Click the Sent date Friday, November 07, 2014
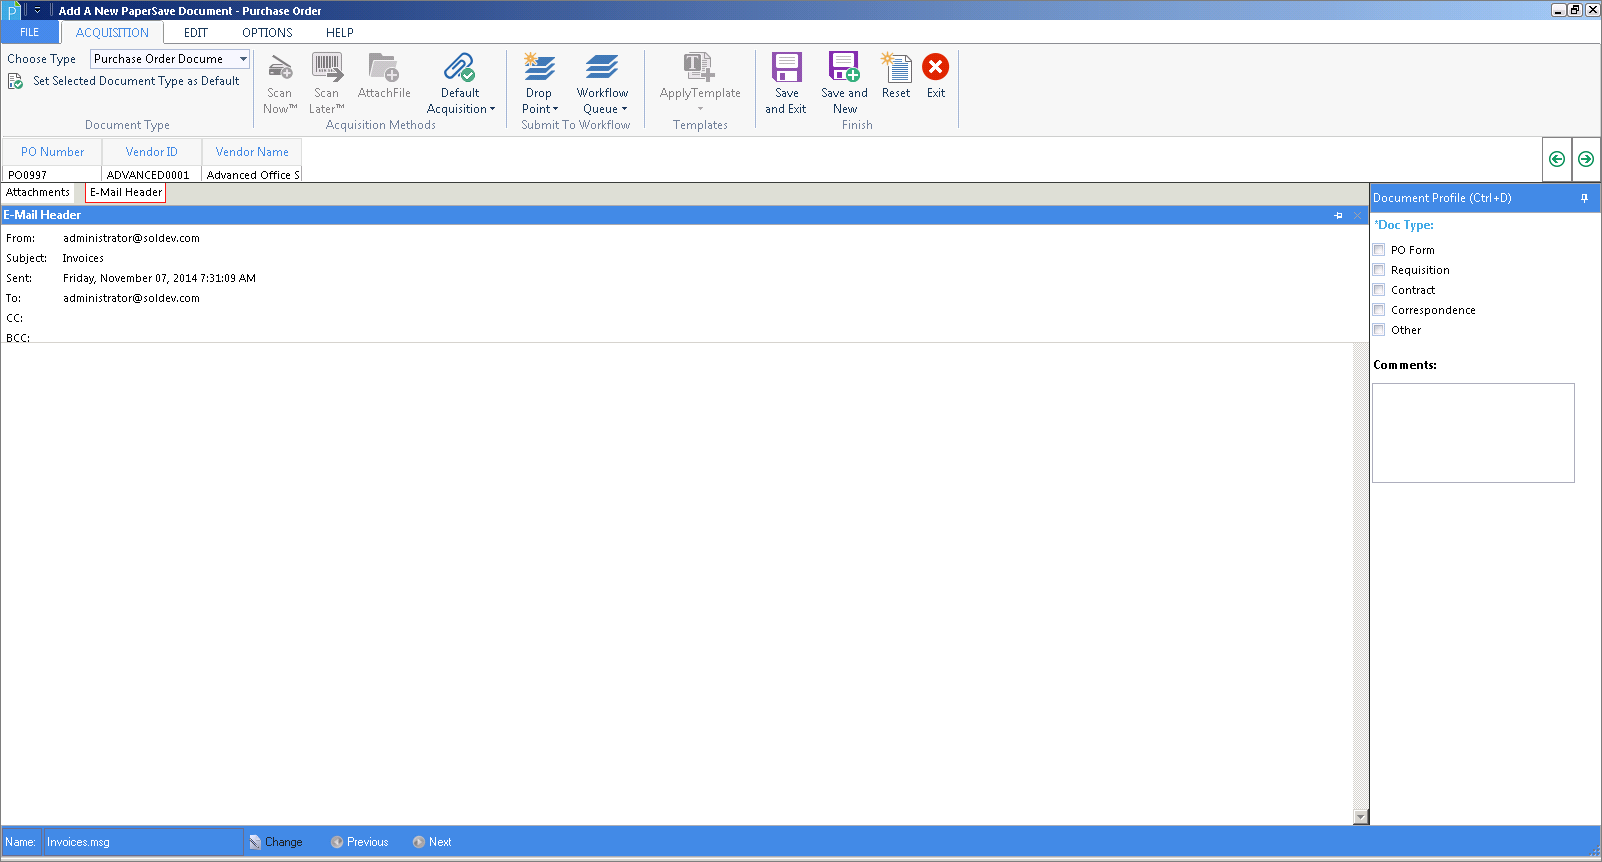 point(159,278)
